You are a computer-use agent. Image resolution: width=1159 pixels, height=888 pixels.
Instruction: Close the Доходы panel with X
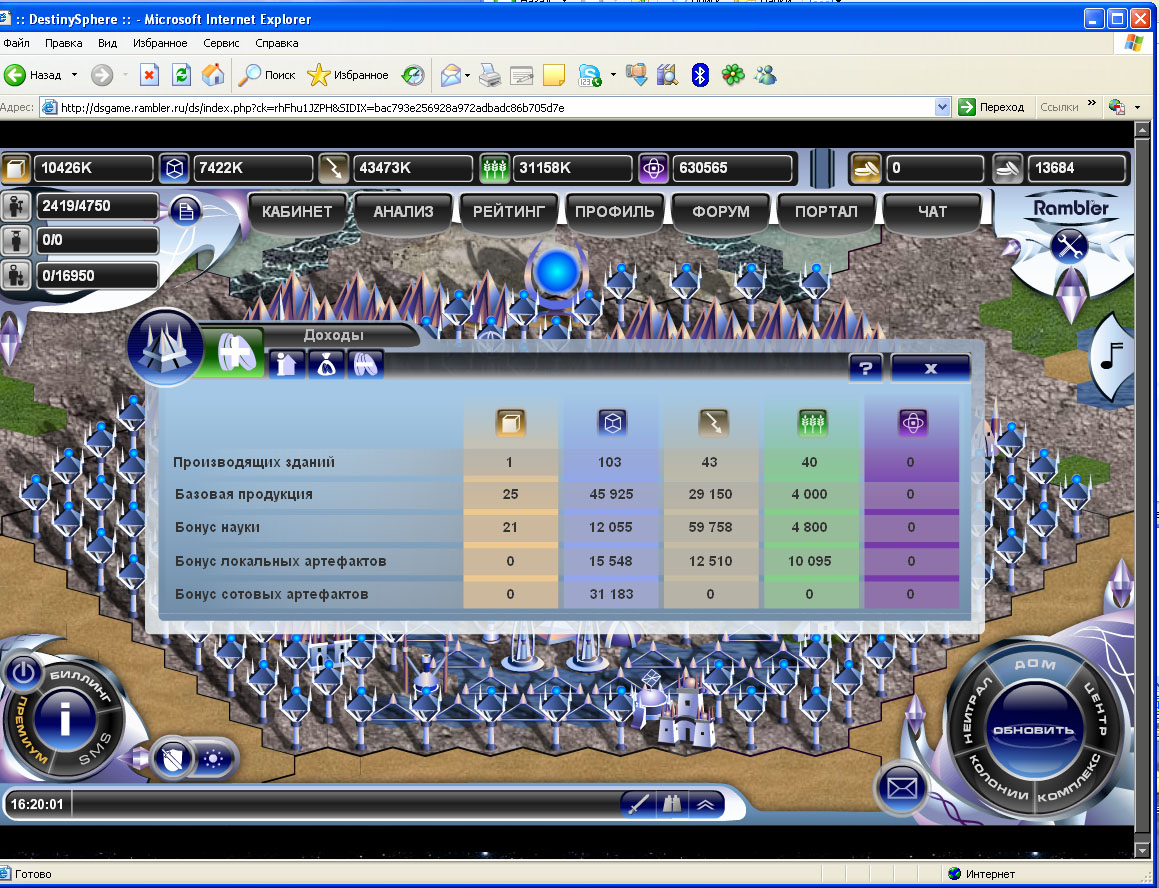pos(930,368)
